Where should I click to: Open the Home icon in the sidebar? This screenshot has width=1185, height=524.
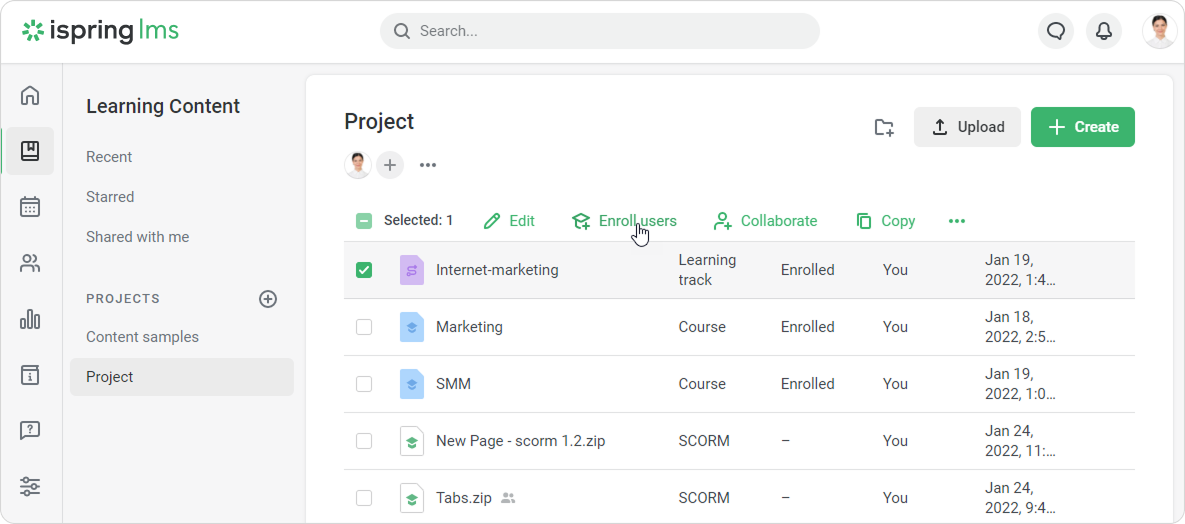[30, 96]
